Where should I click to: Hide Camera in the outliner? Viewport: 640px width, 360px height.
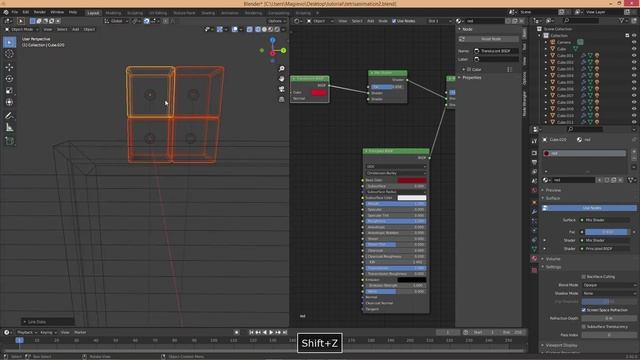pyautogui.click(x=634, y=42)
